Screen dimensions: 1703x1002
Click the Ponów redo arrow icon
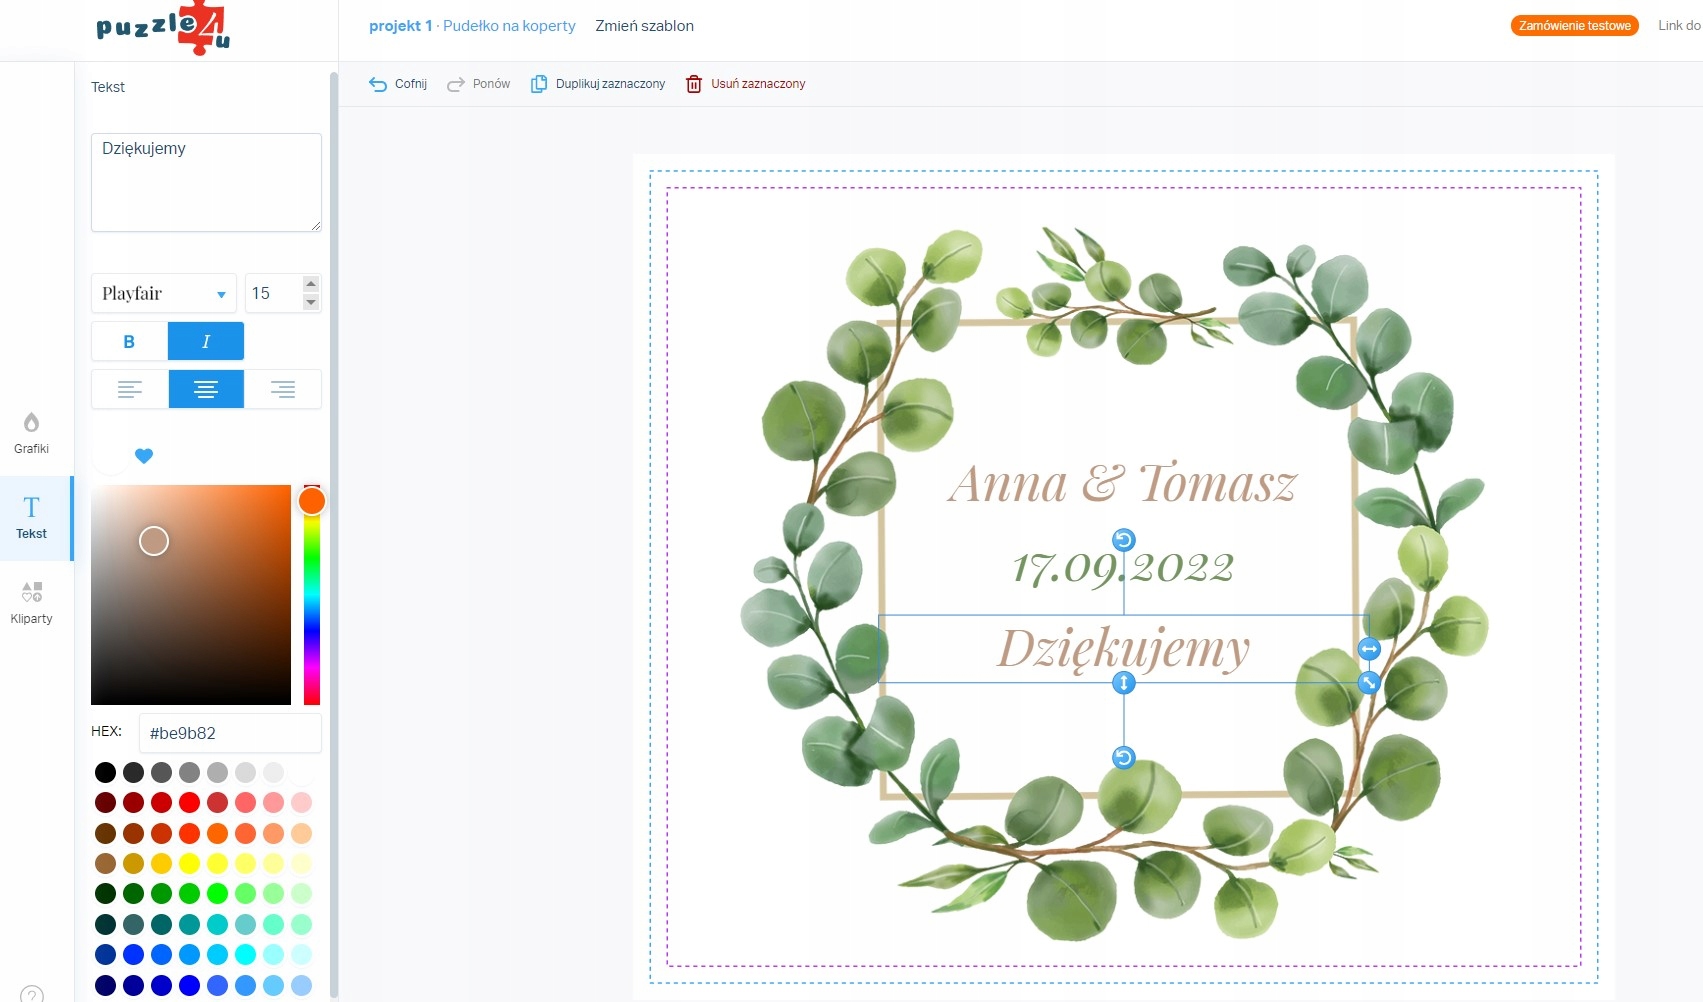coord(456,84)
